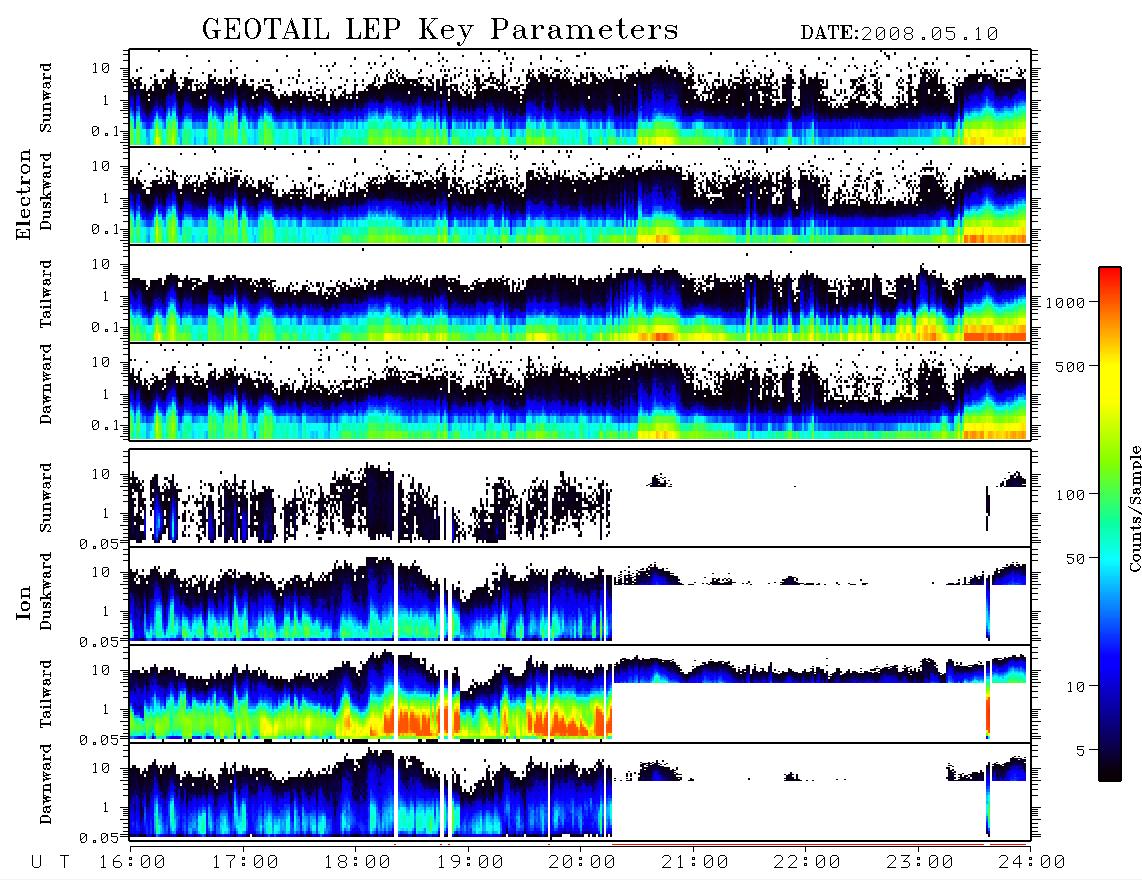Viewport: 1142px width, 880px height.
Task: Click the Electron Duskward spectrogram panel
Action: point(580,195)
